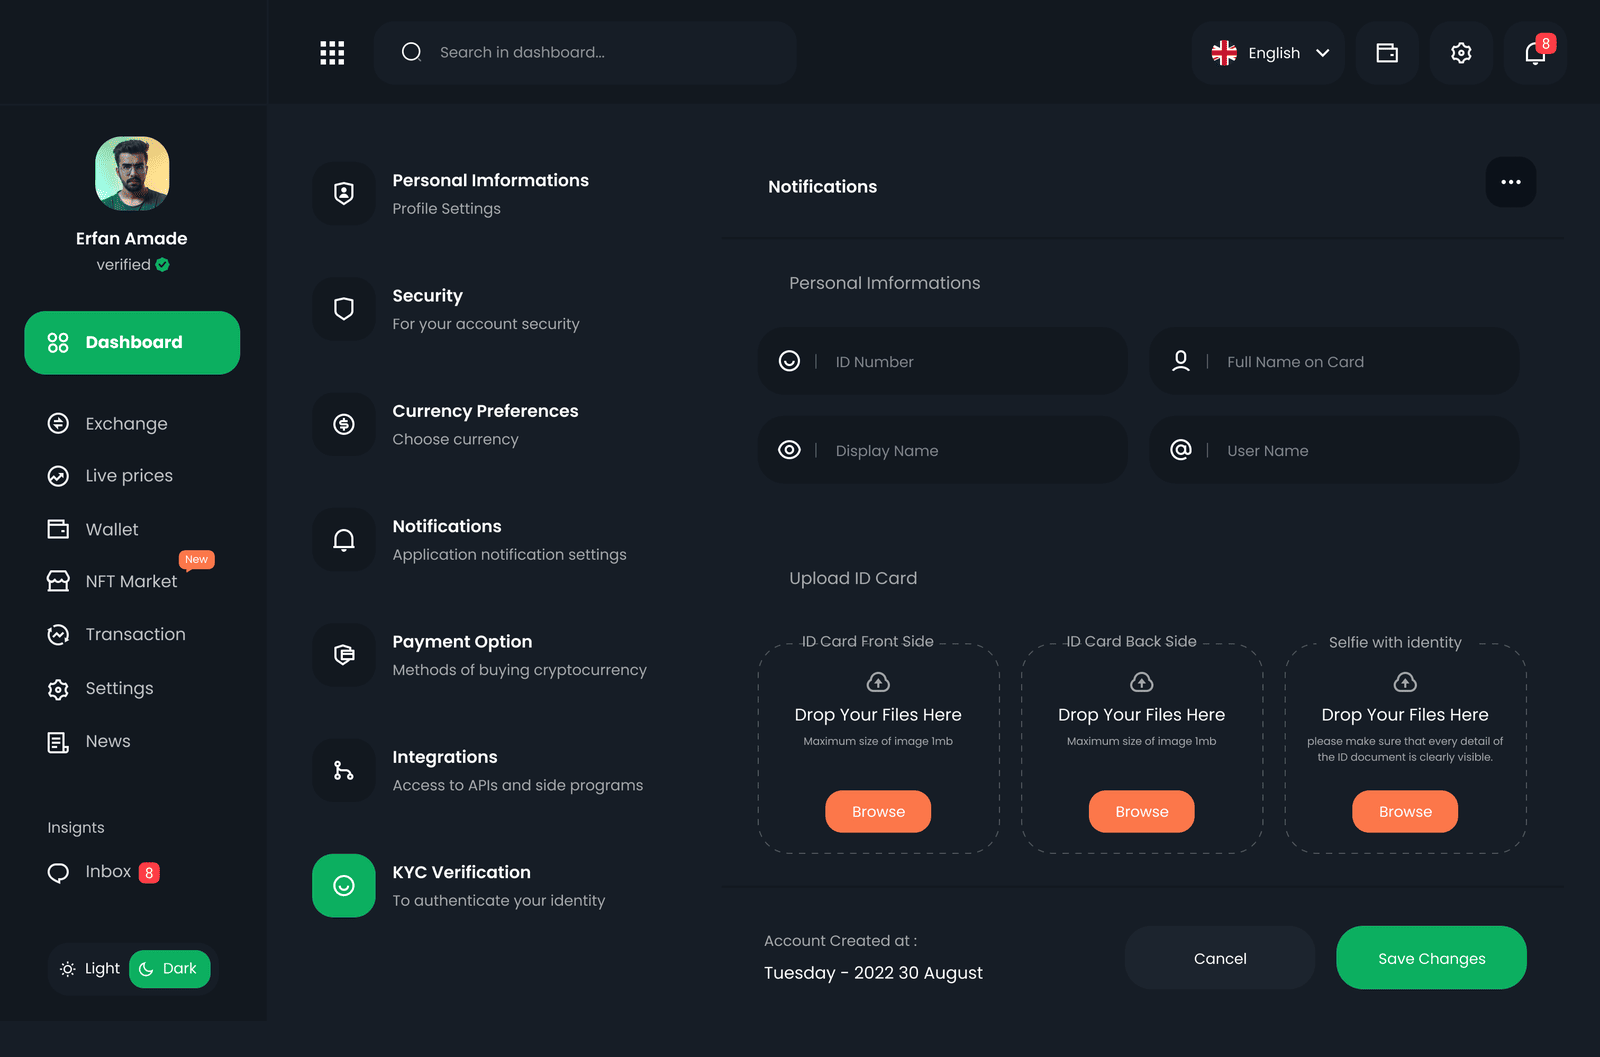The width and height of the screenshot is (1600, 1057).
Task: Open the Dashboard menu item
Action: click(x=132, y=343)
